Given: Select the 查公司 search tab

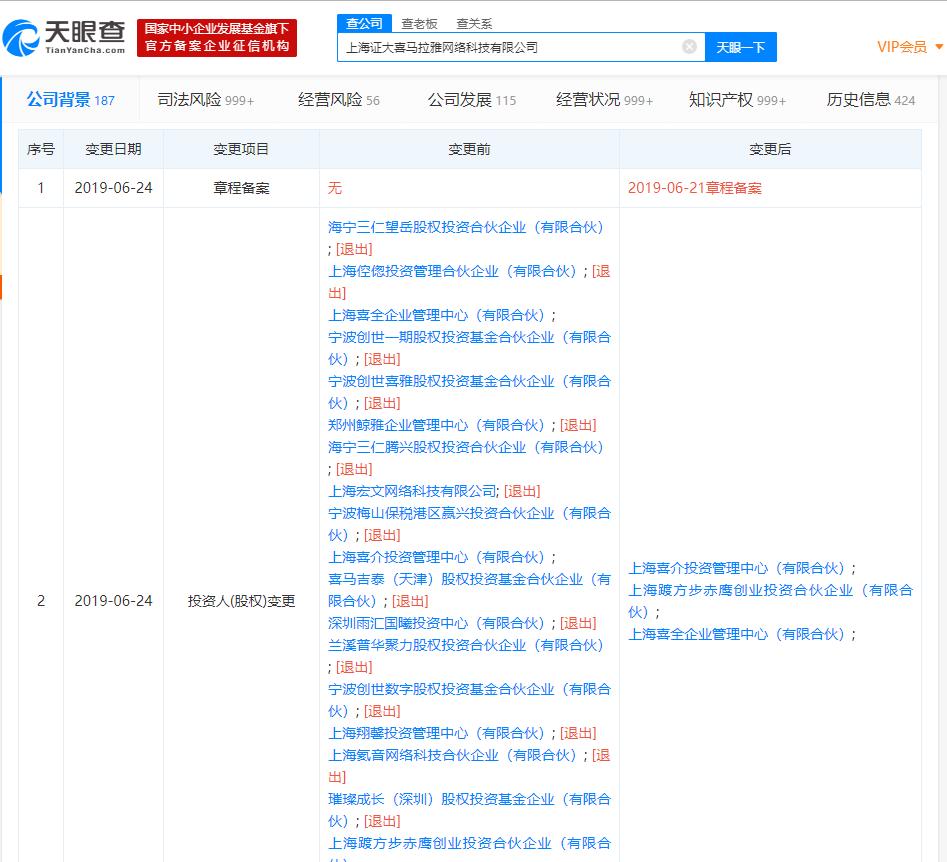Looking at the screenshot, I should [x=365, y=23].
